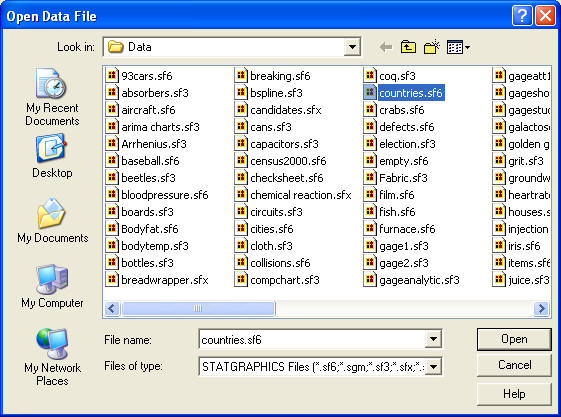561x417 pixels.
Task: Expand the Files of type dropdown
Action: click(x=433, y=367)
